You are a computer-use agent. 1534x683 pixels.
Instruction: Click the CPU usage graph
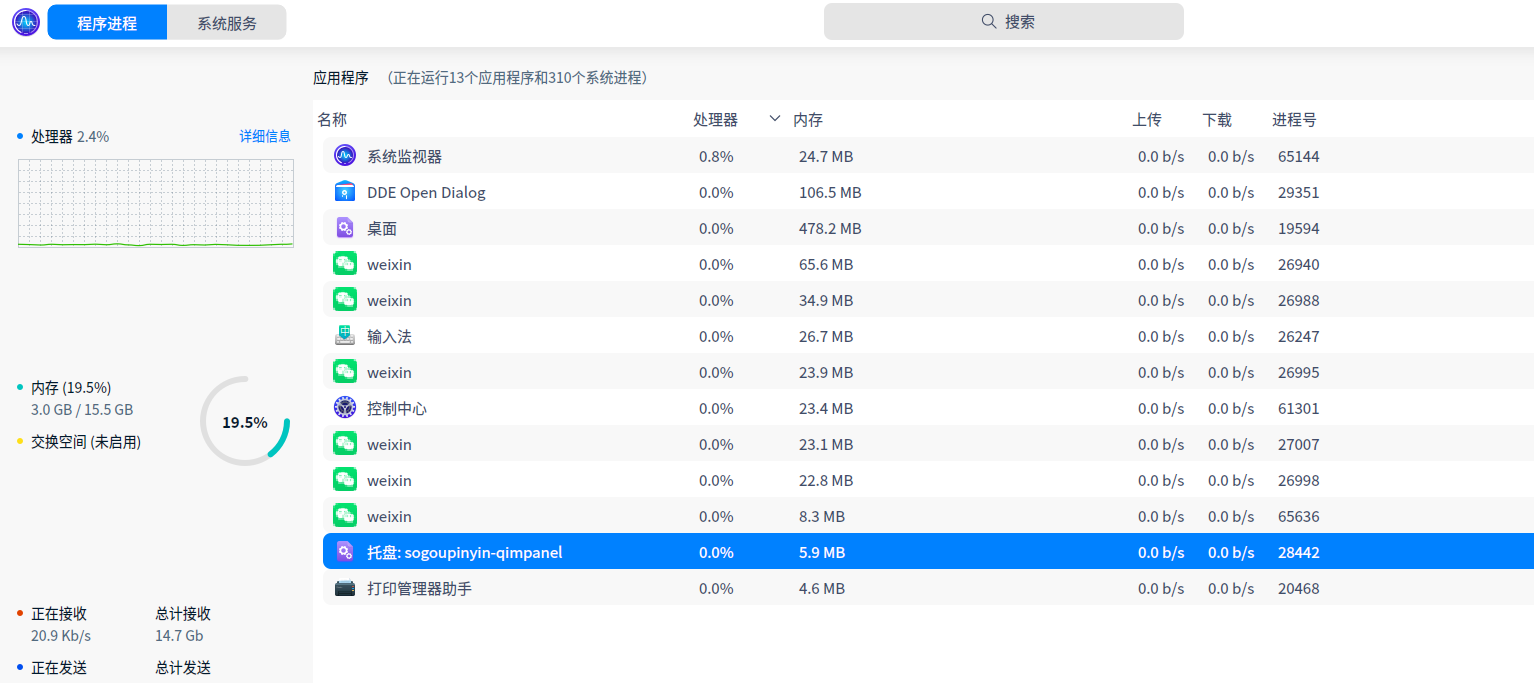[156, 203]
